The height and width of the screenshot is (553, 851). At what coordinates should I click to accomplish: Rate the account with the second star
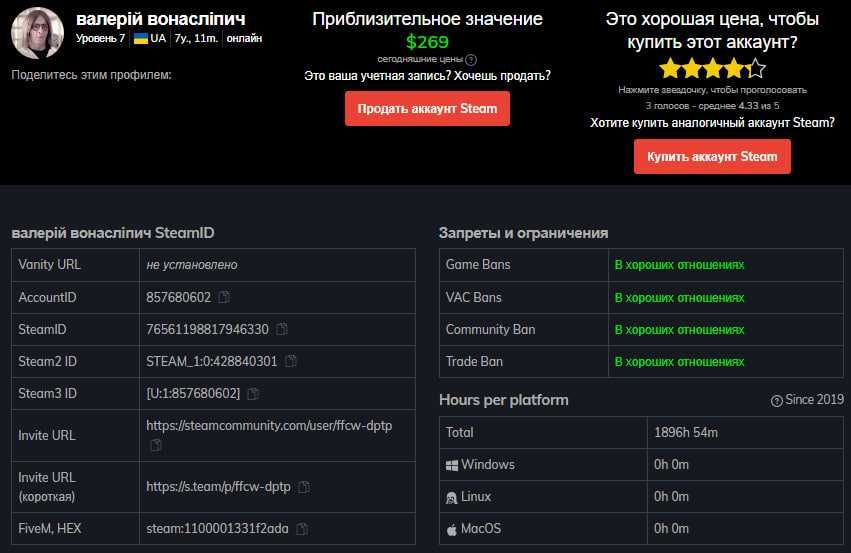click(691, 69)
